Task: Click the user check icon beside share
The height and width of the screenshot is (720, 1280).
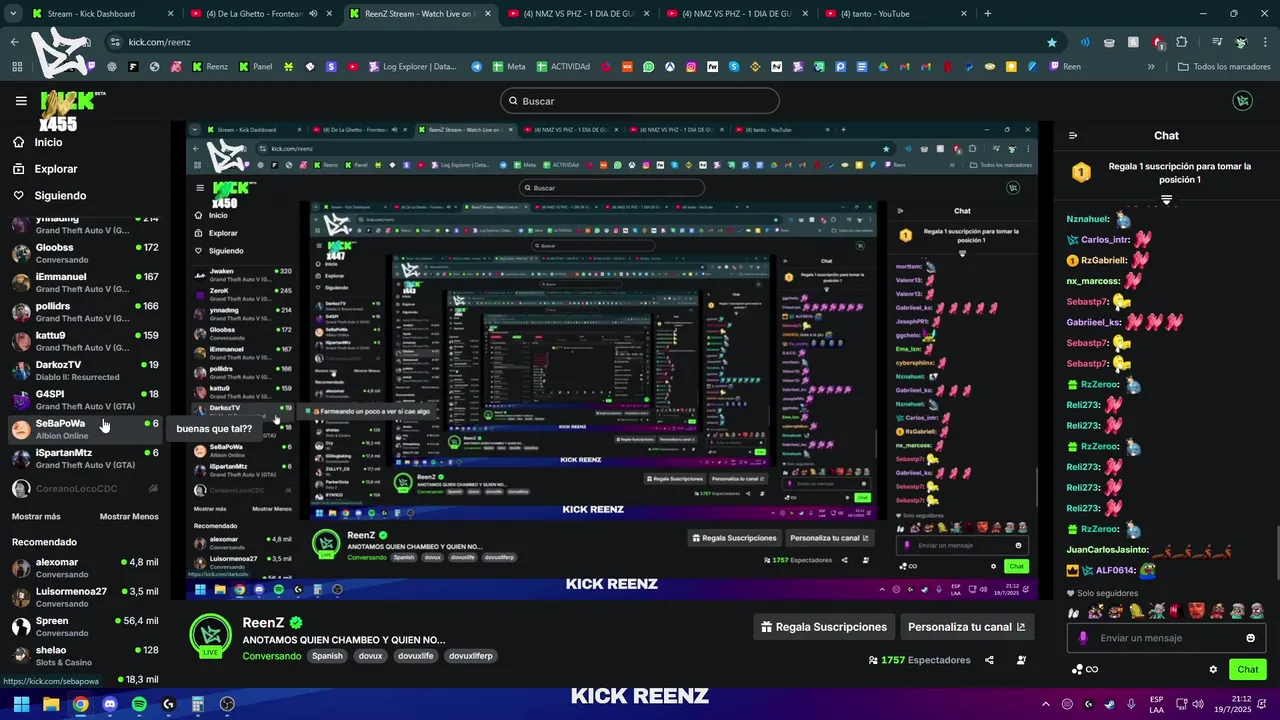Action: [1021, 660]
